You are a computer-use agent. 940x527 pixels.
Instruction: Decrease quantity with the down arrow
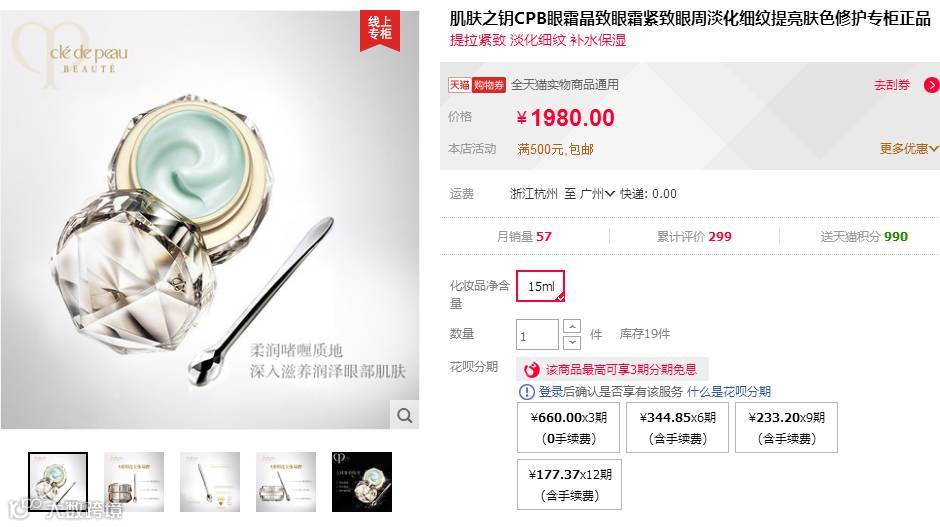(x=572, y=342)
